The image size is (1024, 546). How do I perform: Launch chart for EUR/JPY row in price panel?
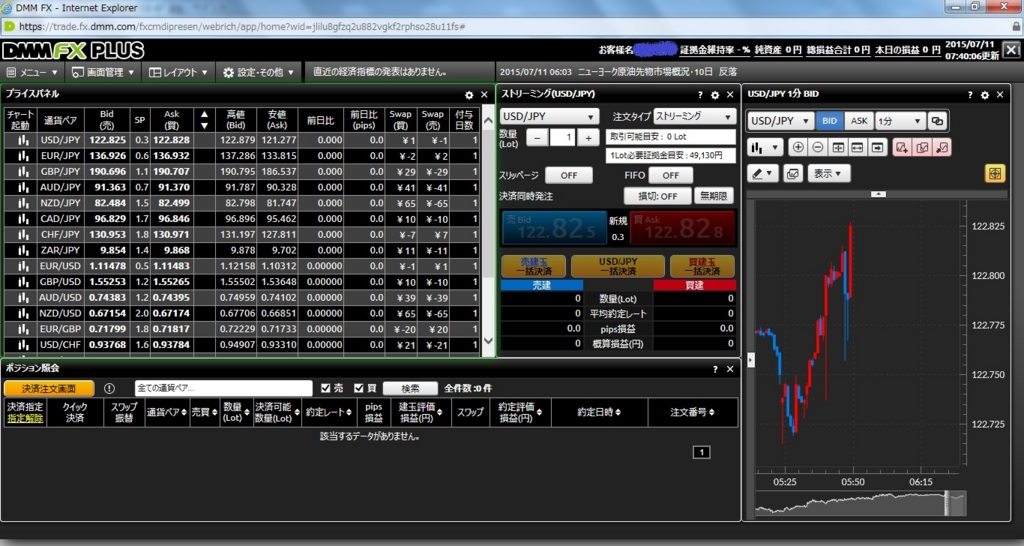tap(23, 155)
